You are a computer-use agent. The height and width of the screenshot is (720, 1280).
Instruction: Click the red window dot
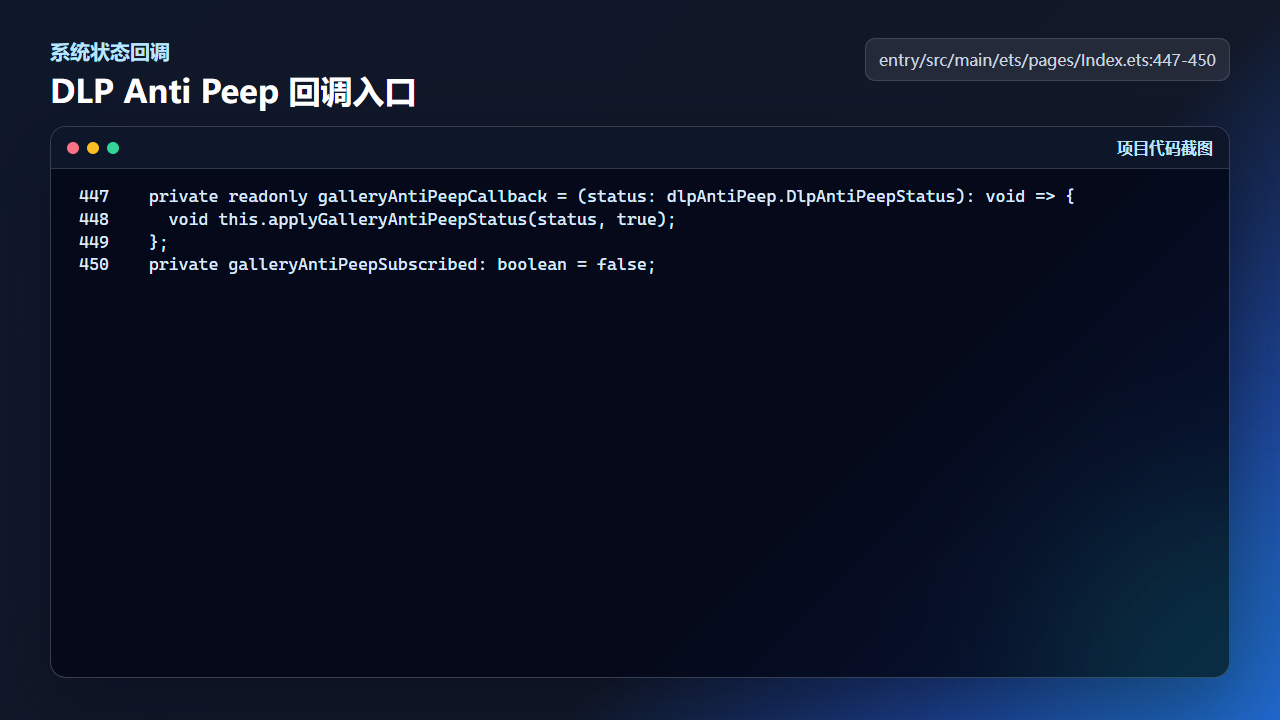click(73, 148)
